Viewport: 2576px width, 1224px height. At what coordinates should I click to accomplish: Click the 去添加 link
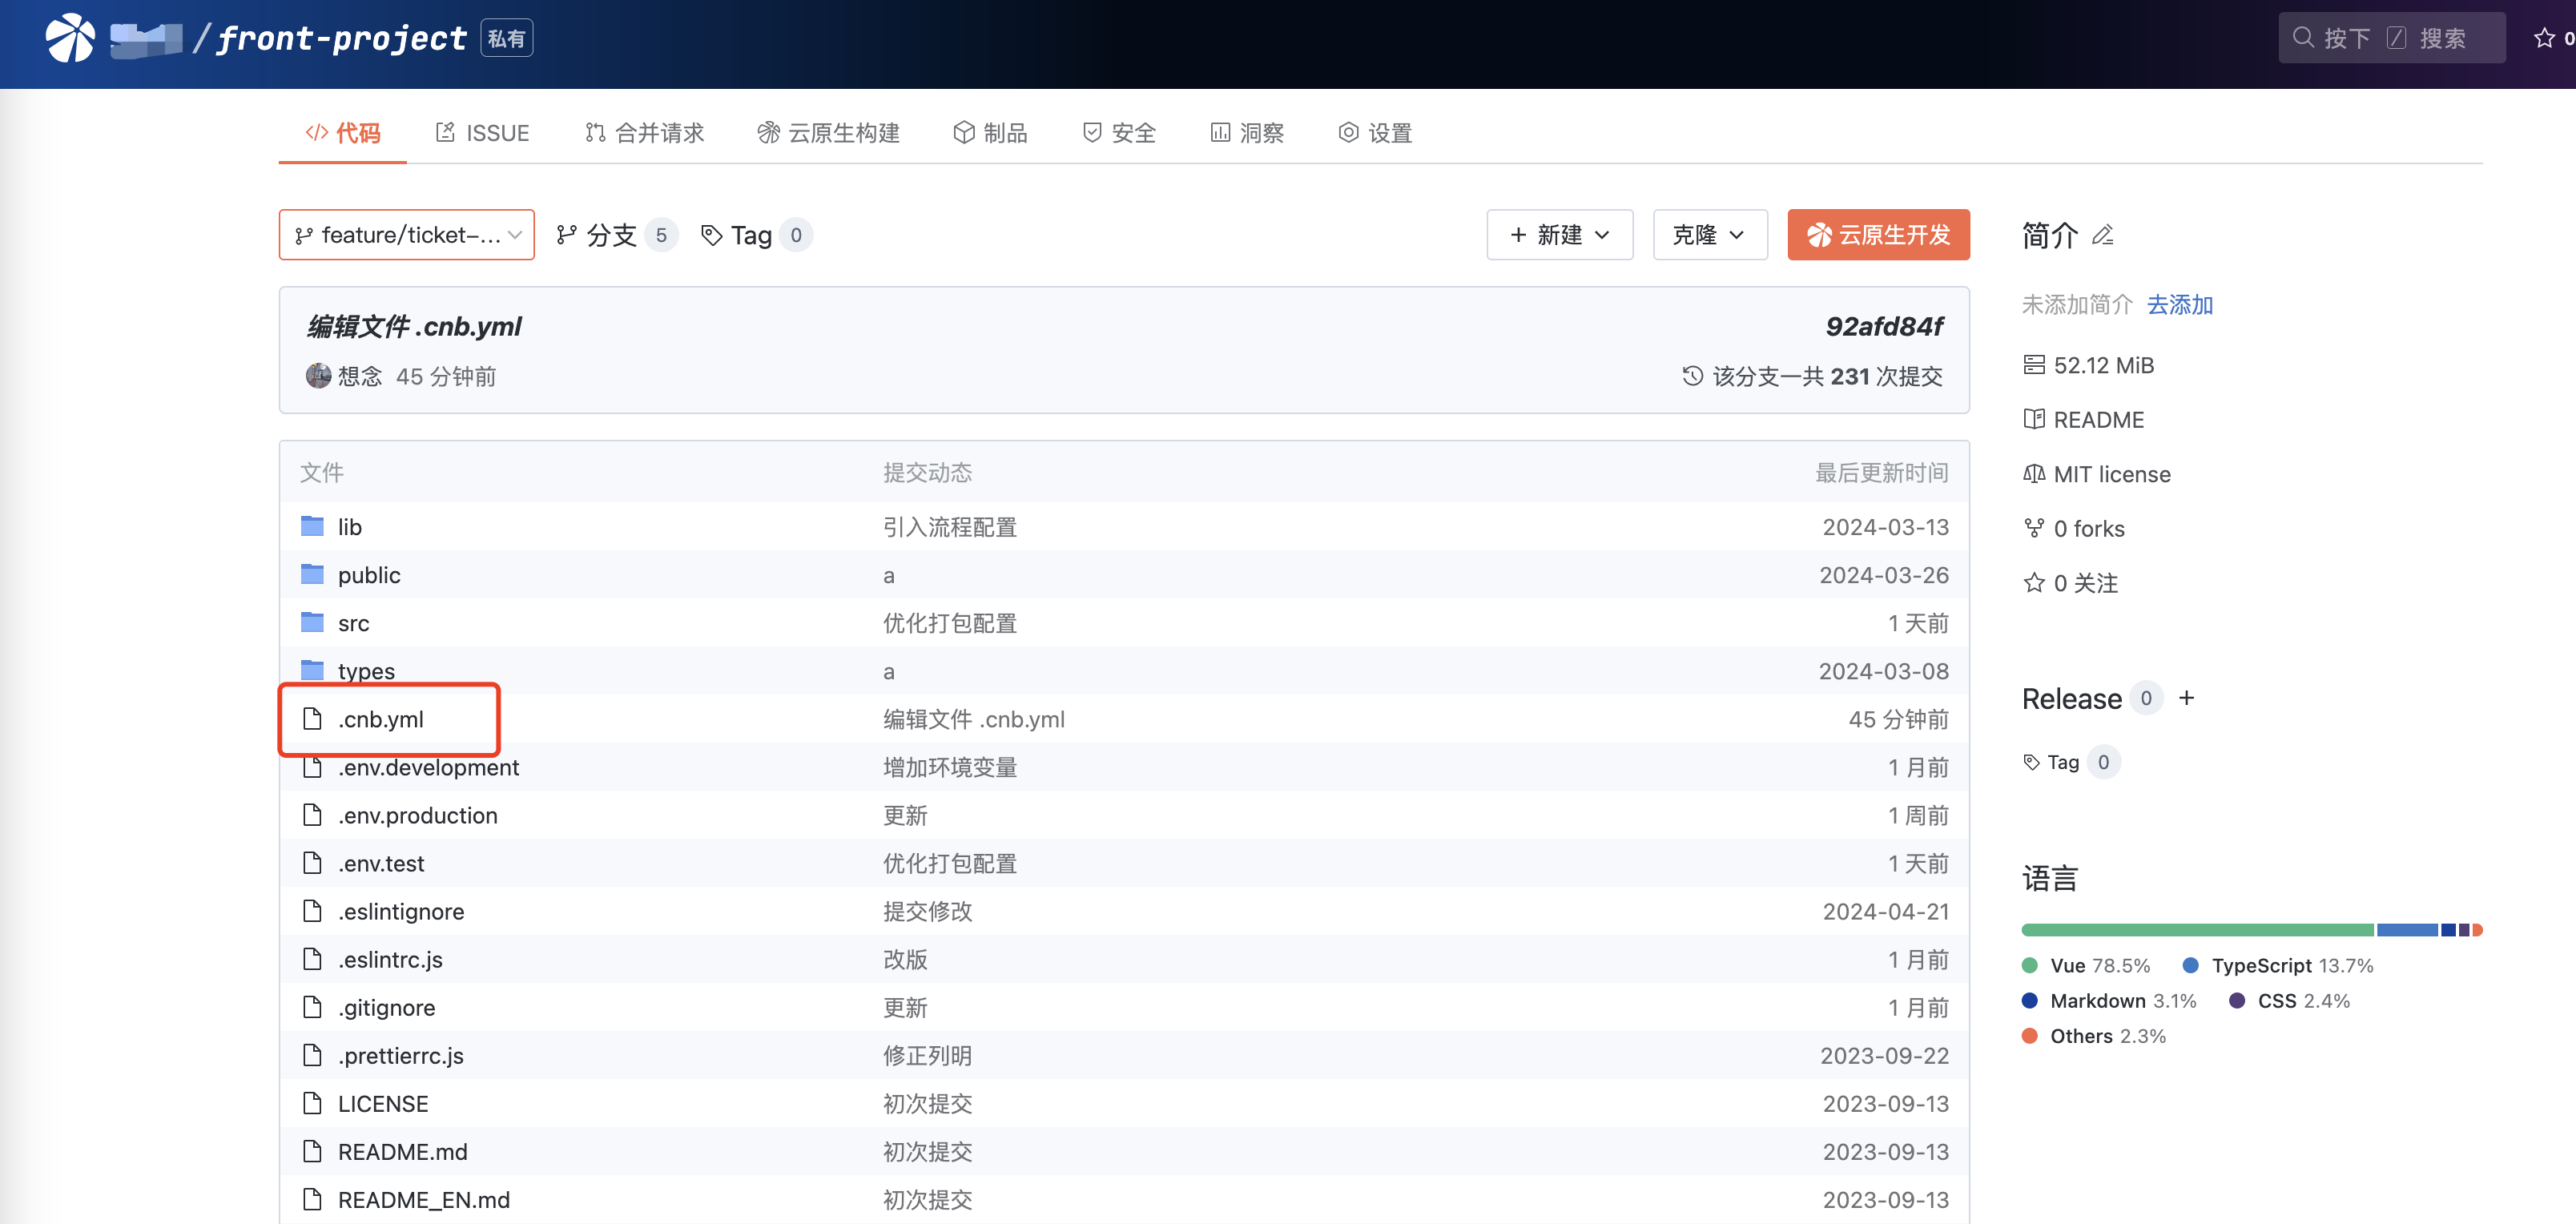click(2180, 305)
